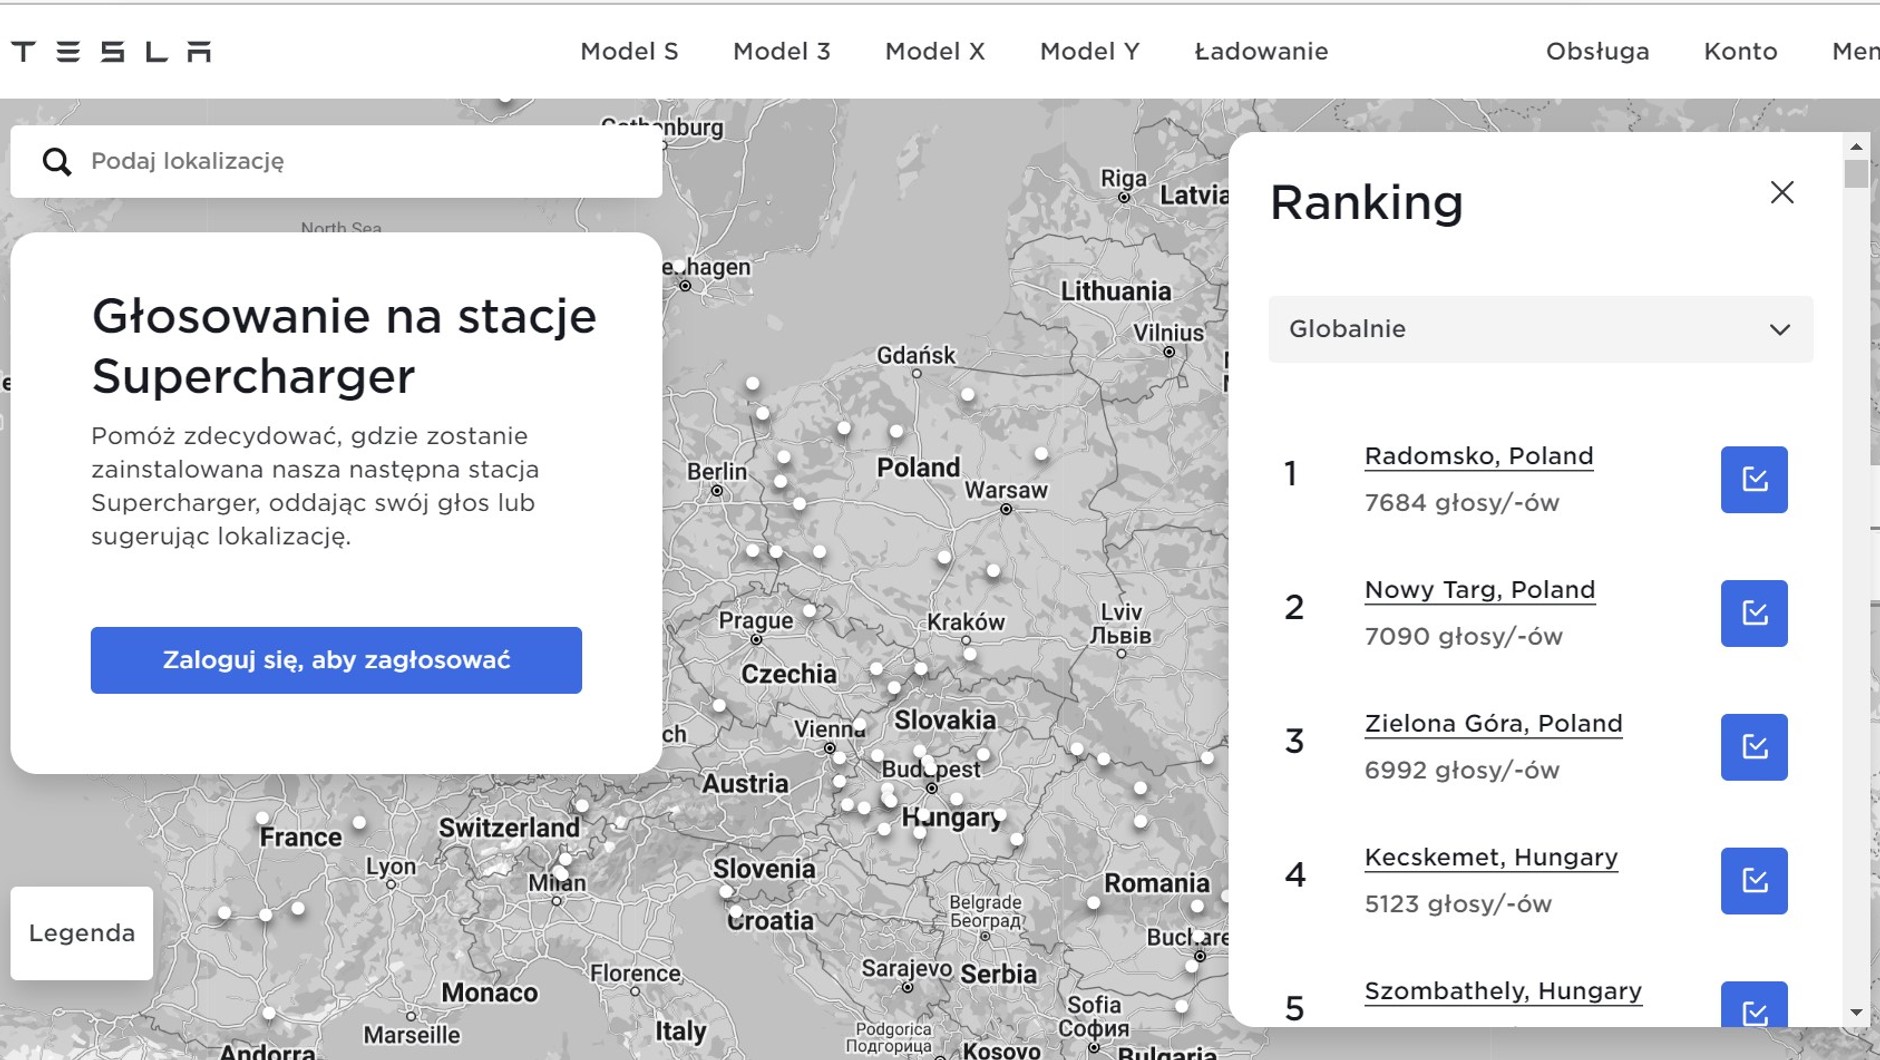Click the Warsaw city marker on the map
Viewport: 1880px width, 1060px height.
click(x=1006, y=509)
